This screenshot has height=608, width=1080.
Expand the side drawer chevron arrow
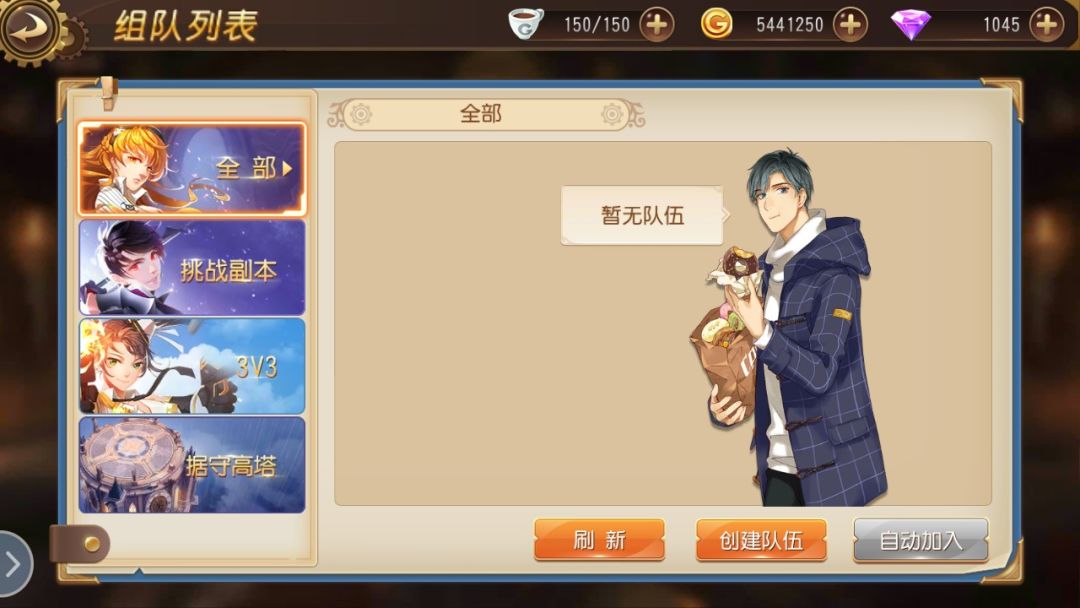click(14, 564)
